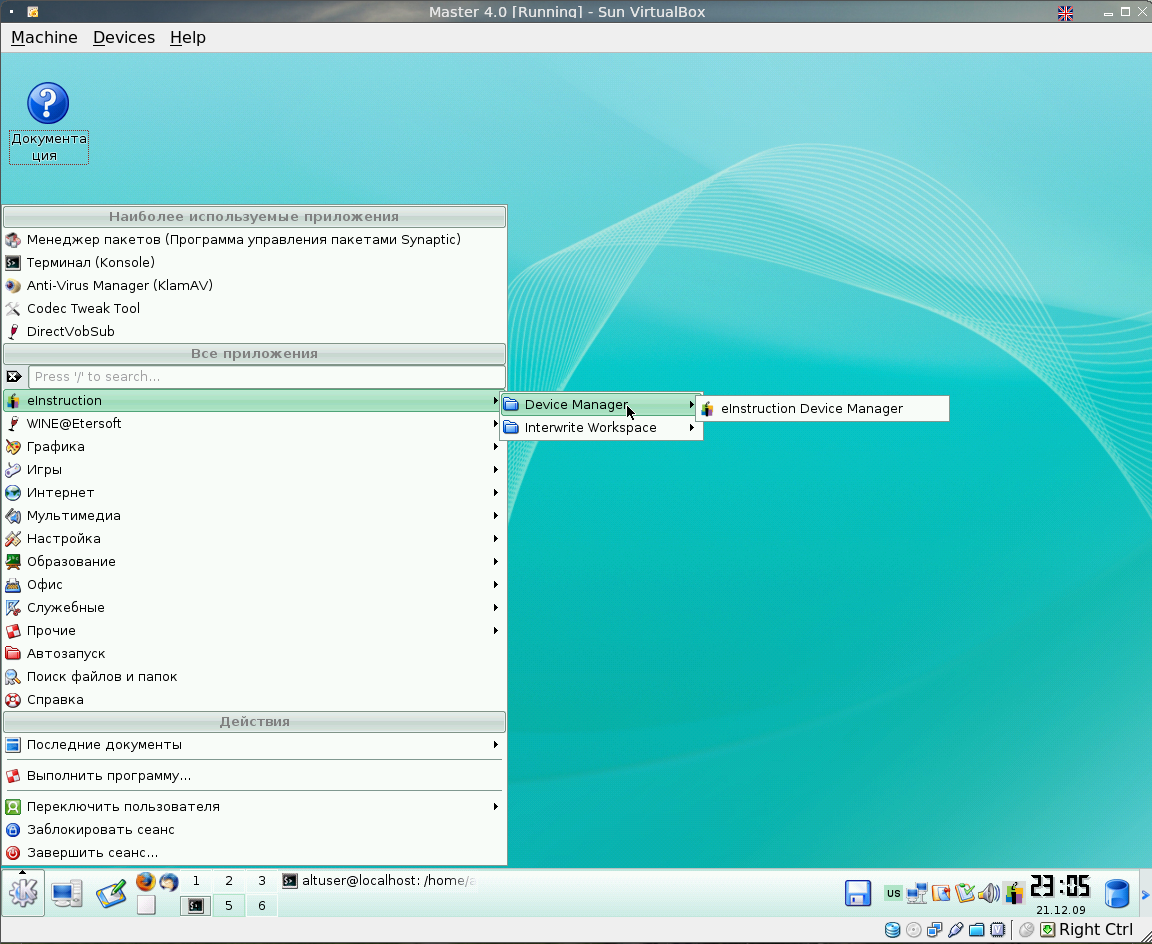Expand the Образование submenu
Screen dimensions: 1152x944
254,562
